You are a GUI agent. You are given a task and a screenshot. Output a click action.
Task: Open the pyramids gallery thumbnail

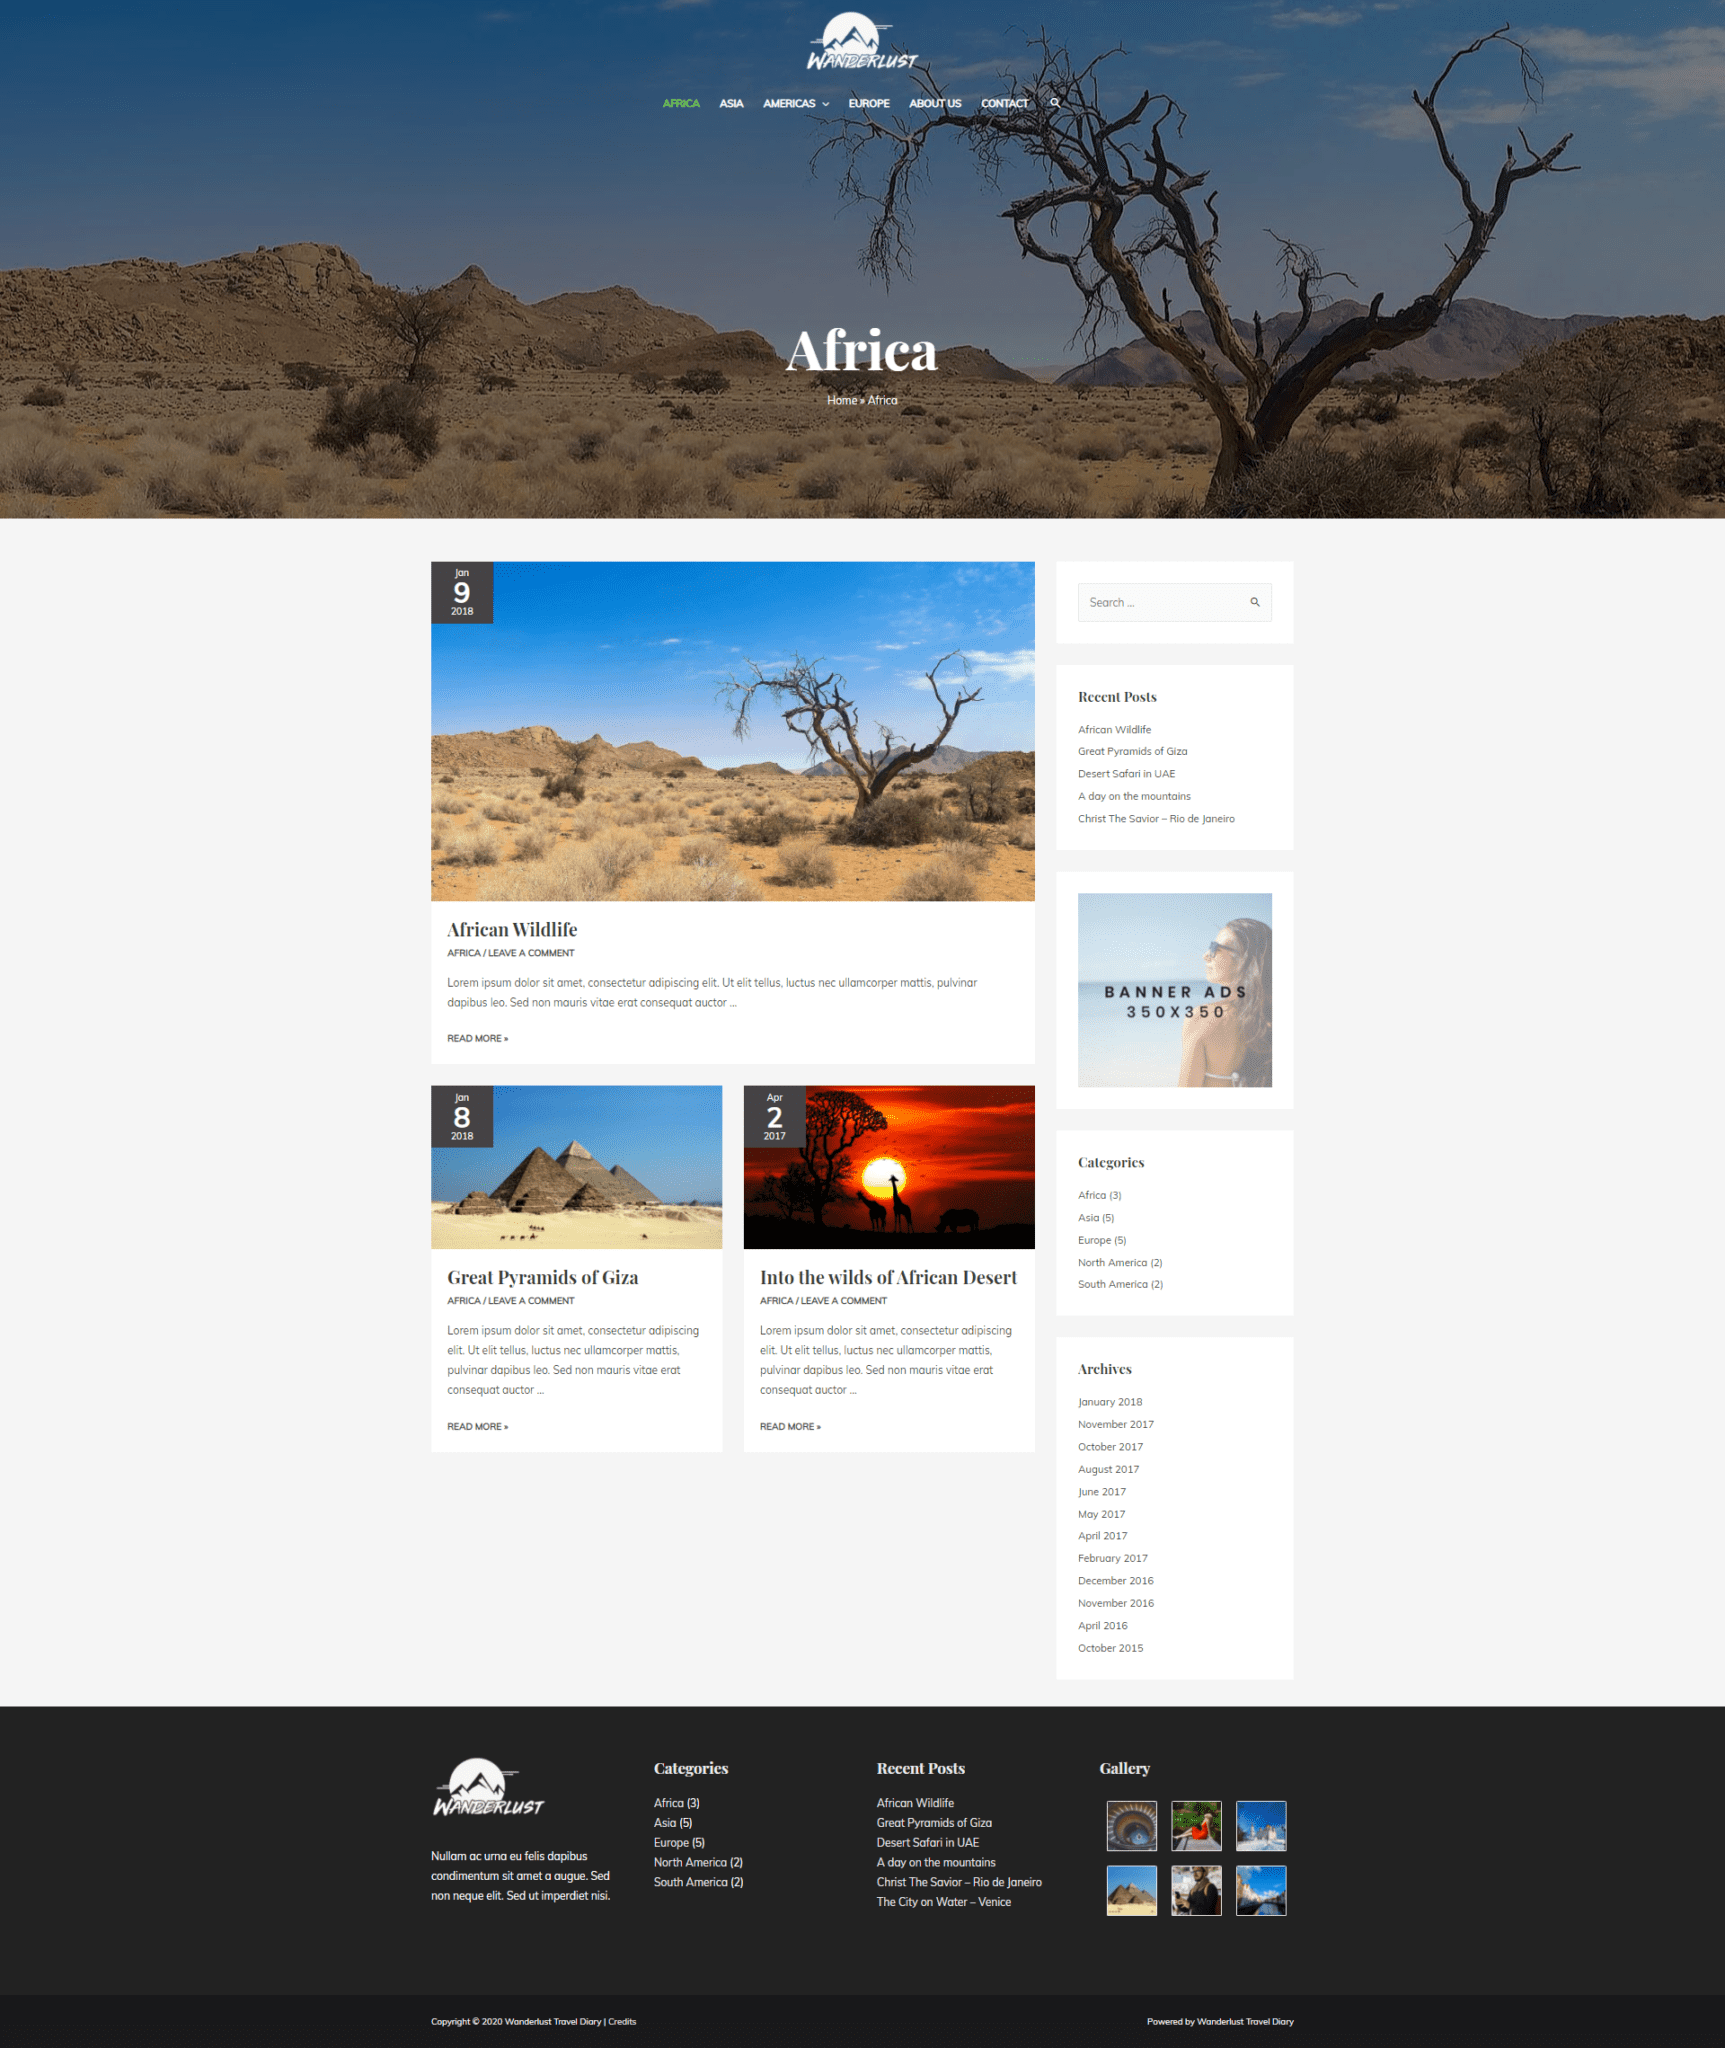[1132, 1890]
